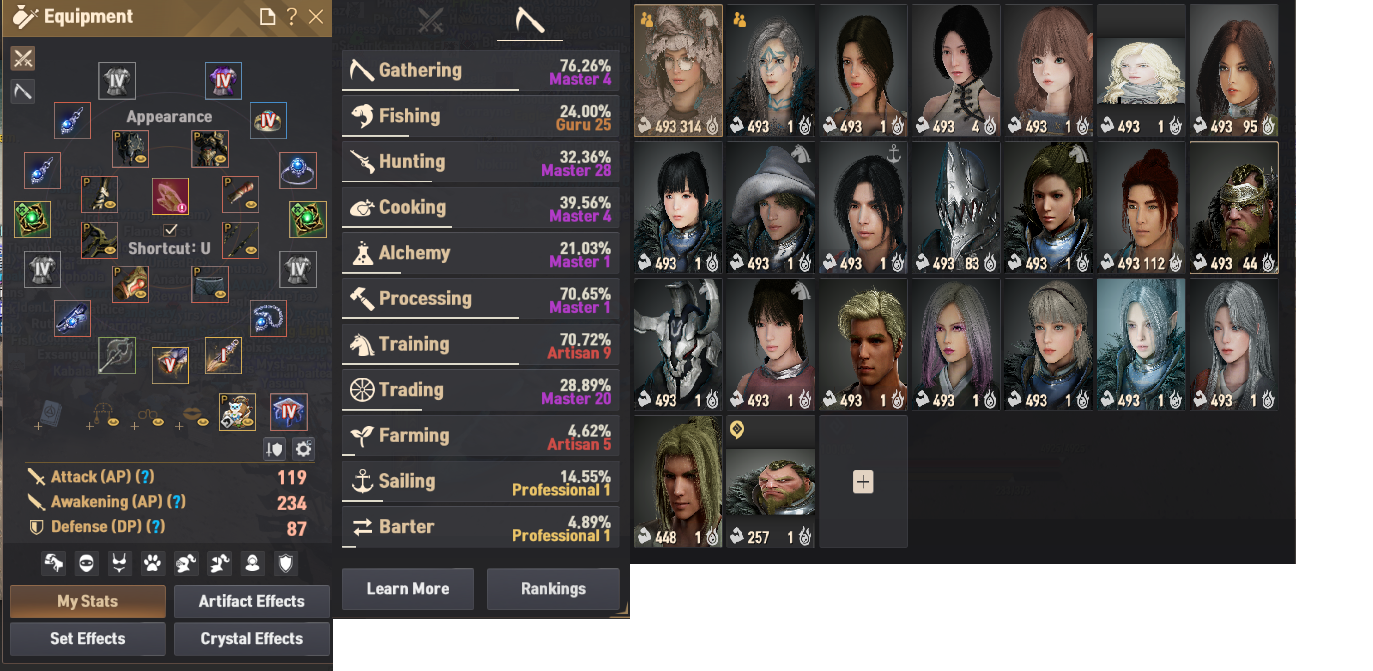This screenshot has height=671, width=1373.
Task: Expand the Fishing skill row
Action: pos(480,117)
